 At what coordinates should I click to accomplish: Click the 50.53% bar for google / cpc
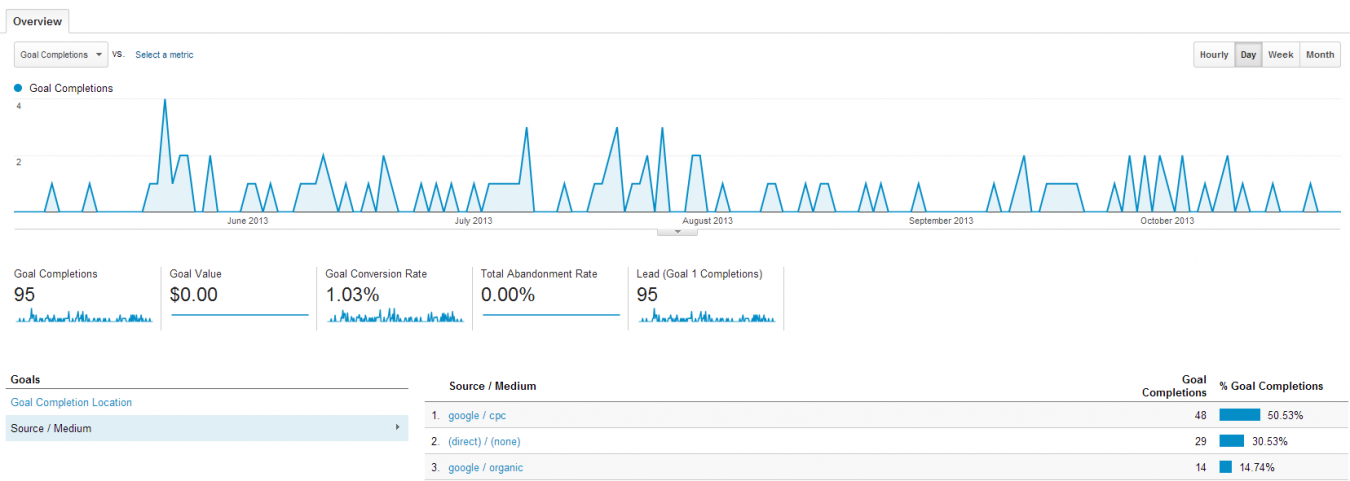[x=1240, y=415]
